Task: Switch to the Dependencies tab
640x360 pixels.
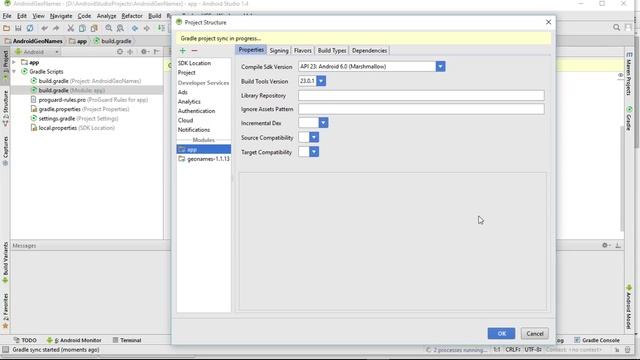Action: coord(369,51)
